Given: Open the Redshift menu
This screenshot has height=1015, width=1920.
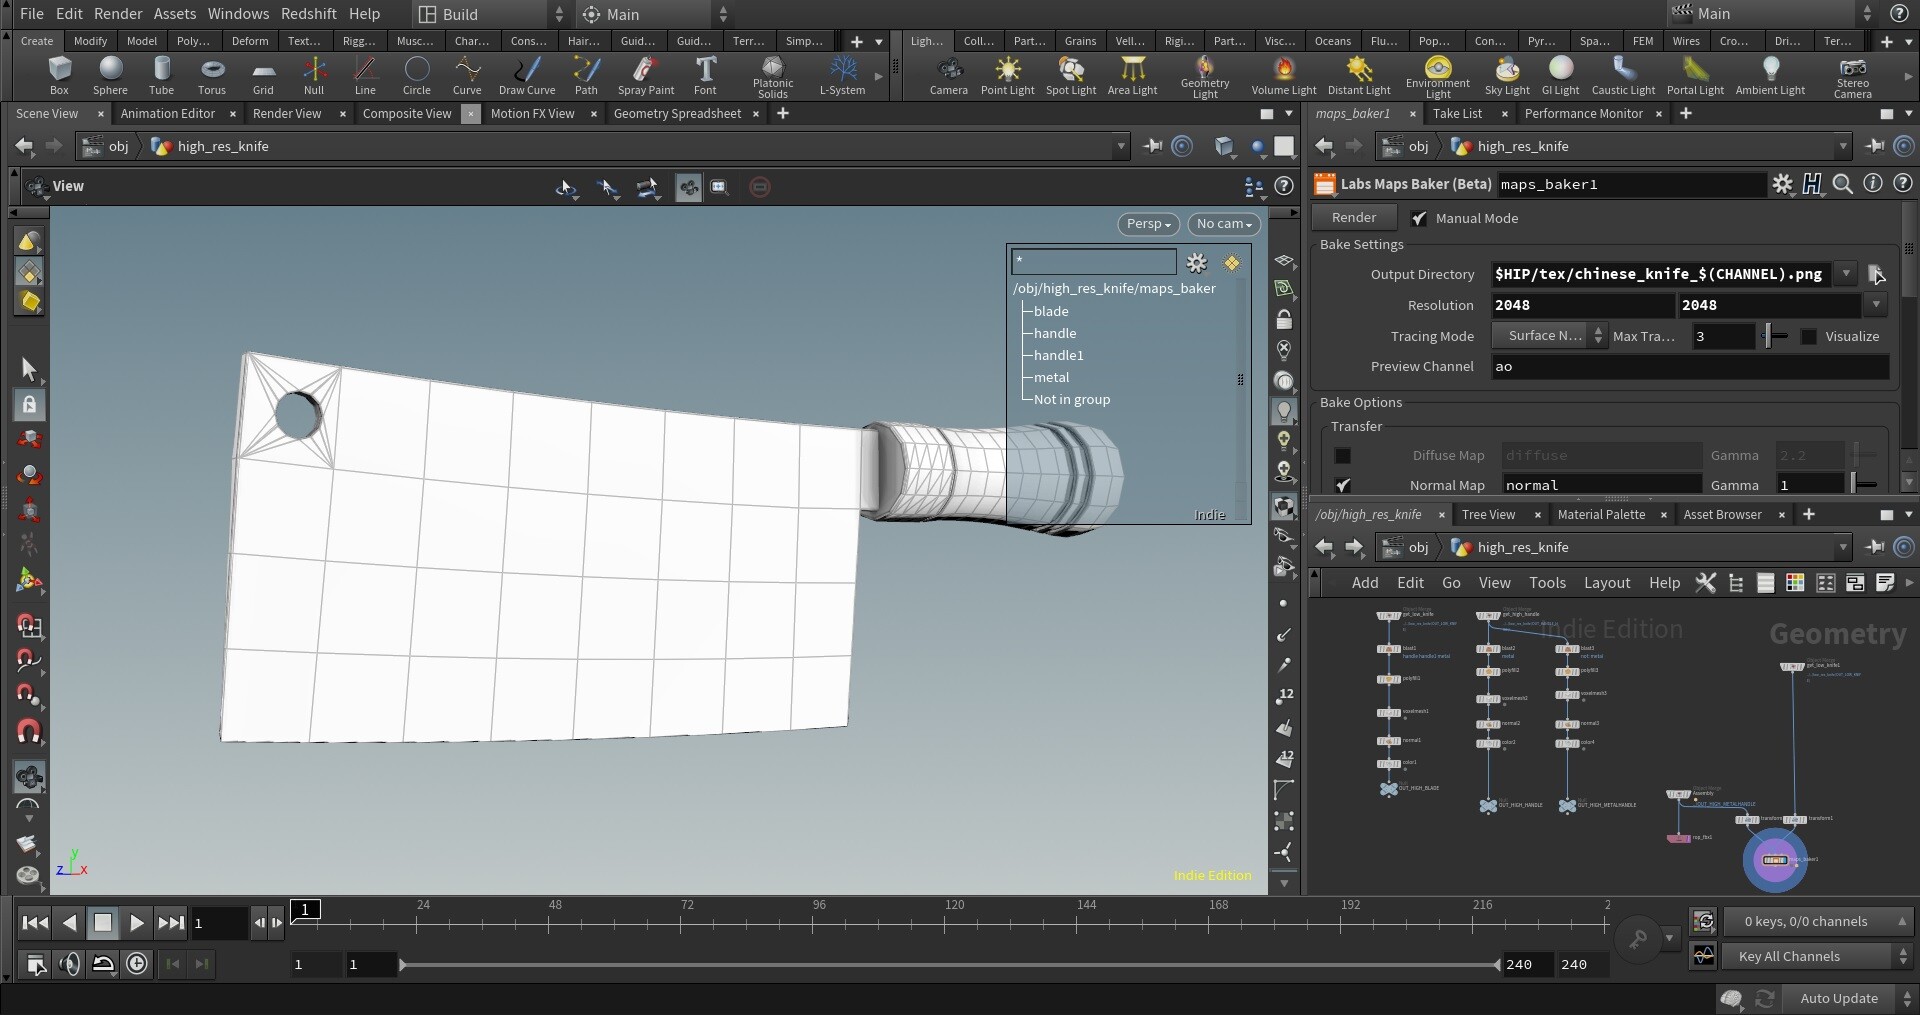Looking at the screenshot, I should tap(309, 13).
